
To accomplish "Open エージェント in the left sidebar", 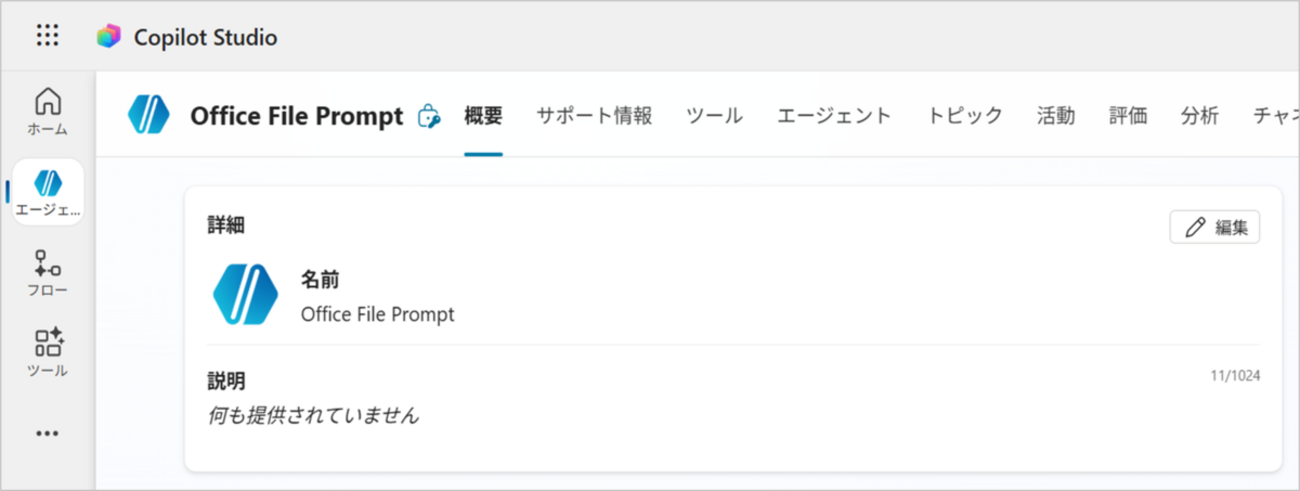I will [x=48, y=191].
